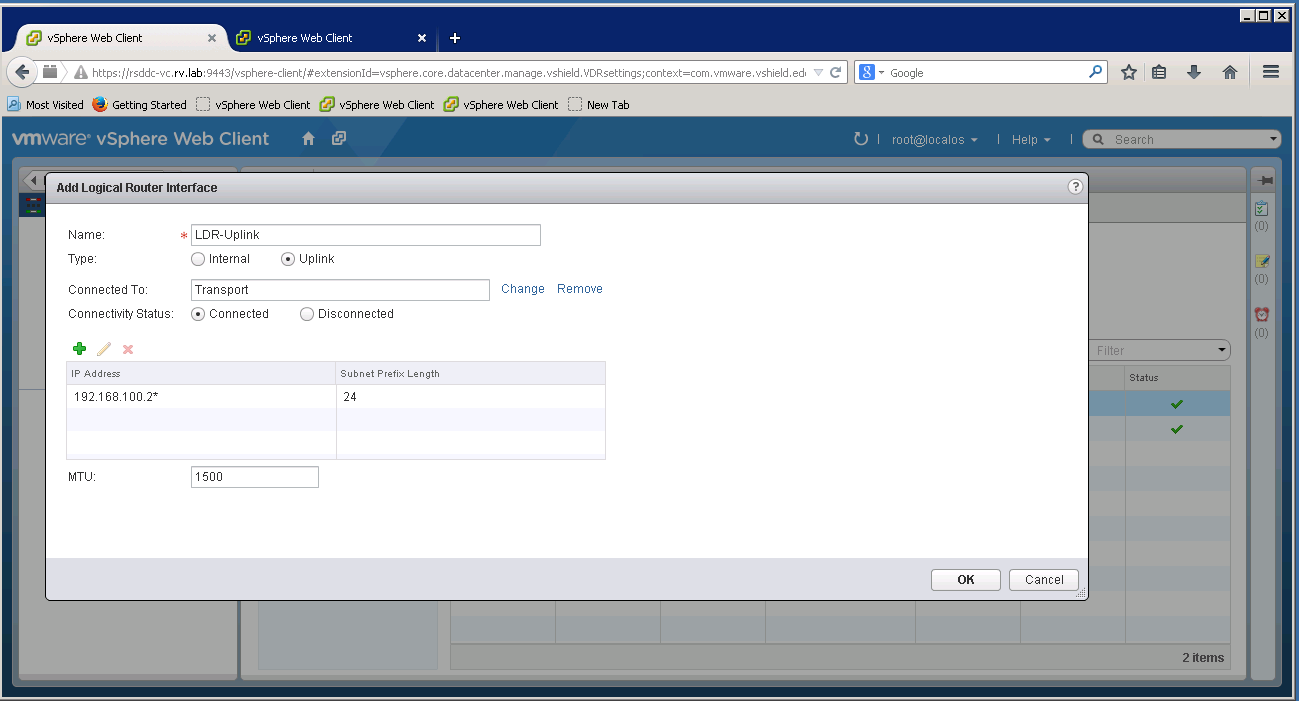1299x701 pixels.
Task: Click the Change link for Connected To
Action: pyautogui.click(x=523, y=289)
